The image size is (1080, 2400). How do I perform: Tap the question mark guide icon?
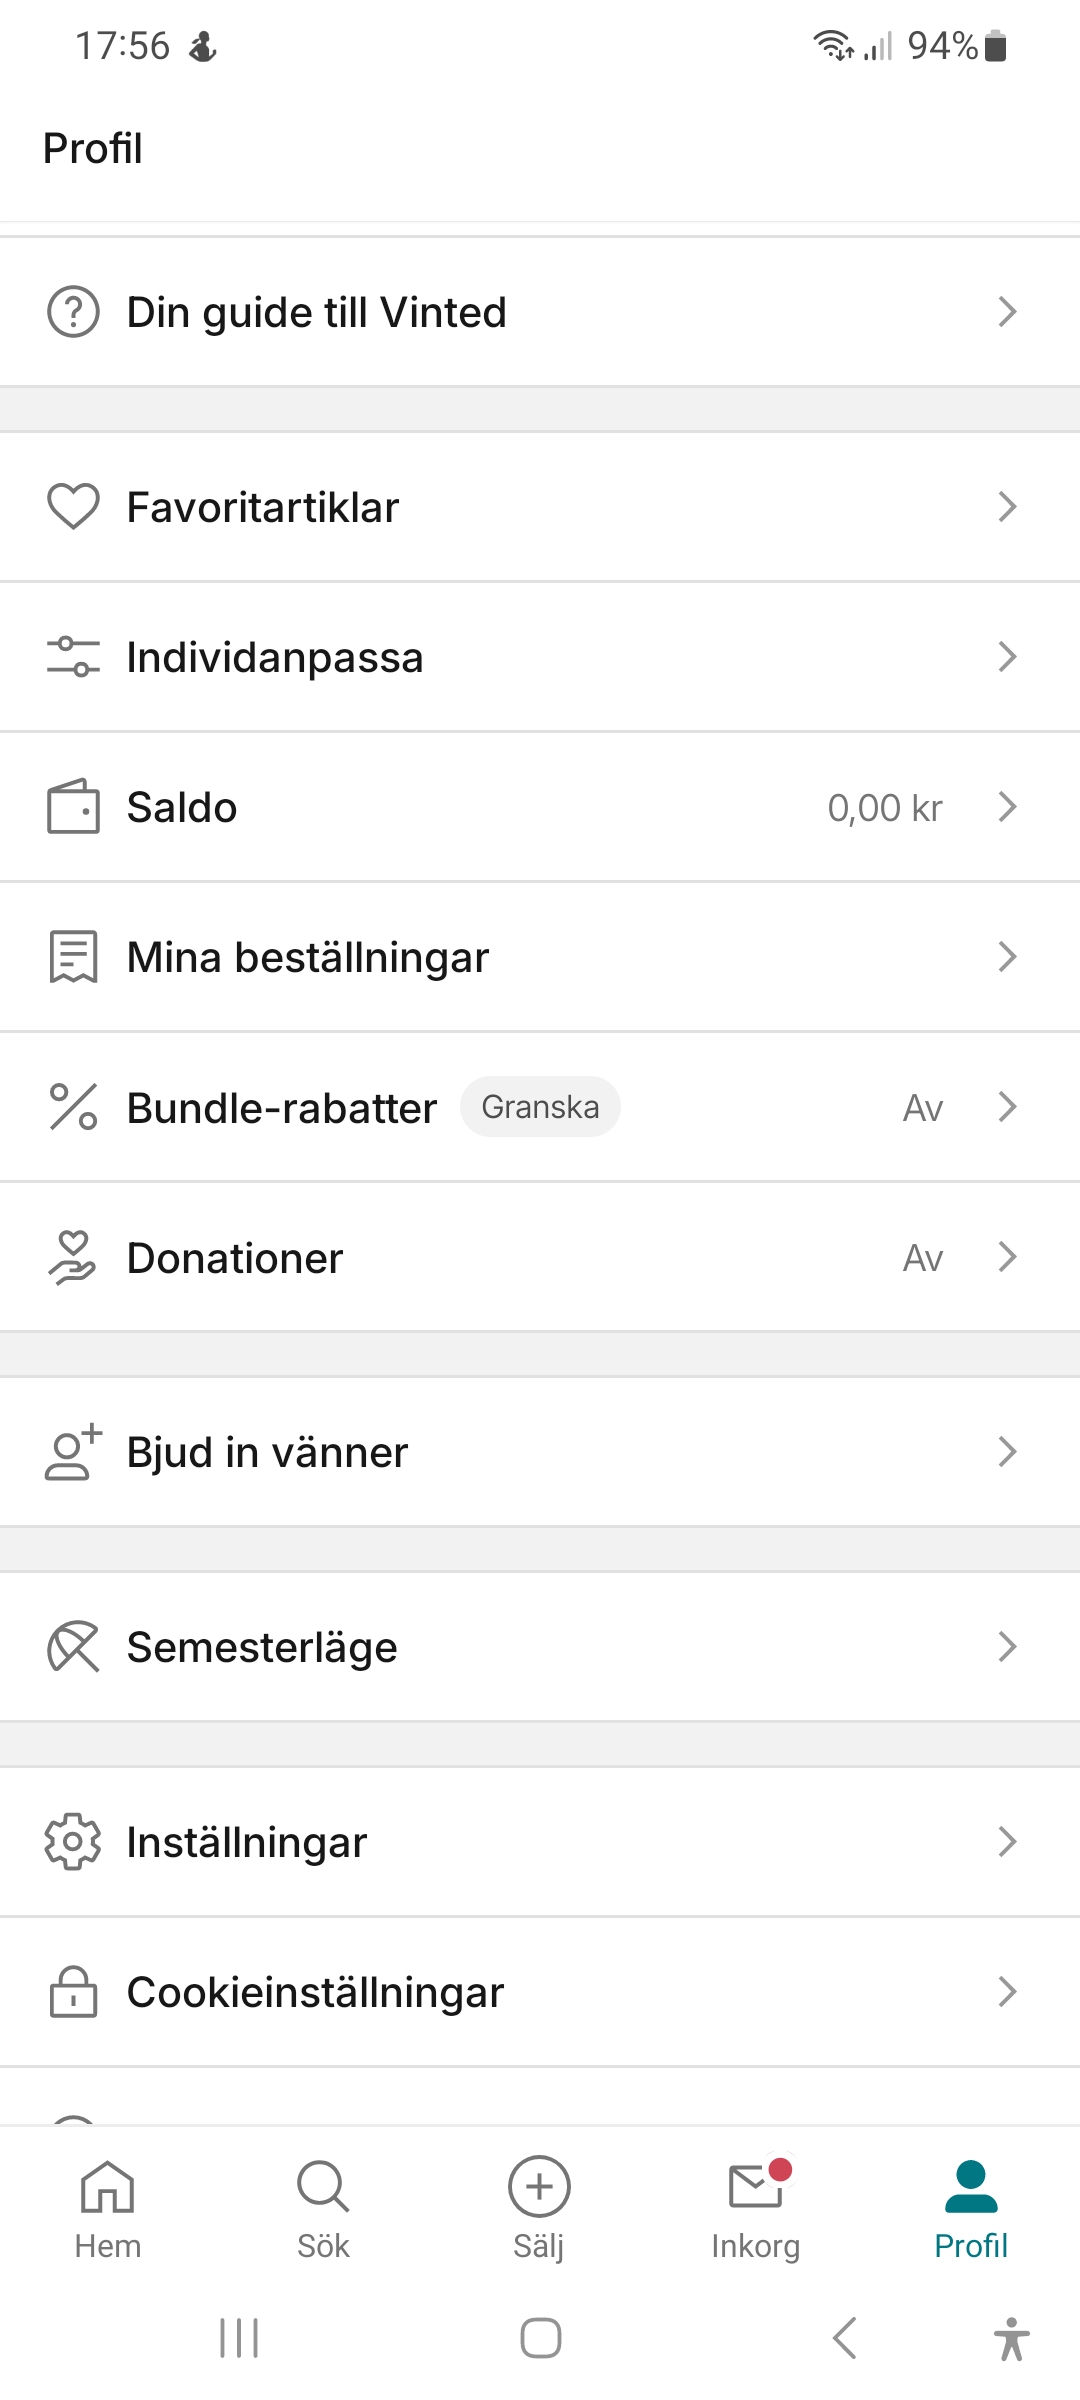pos(73,312)
